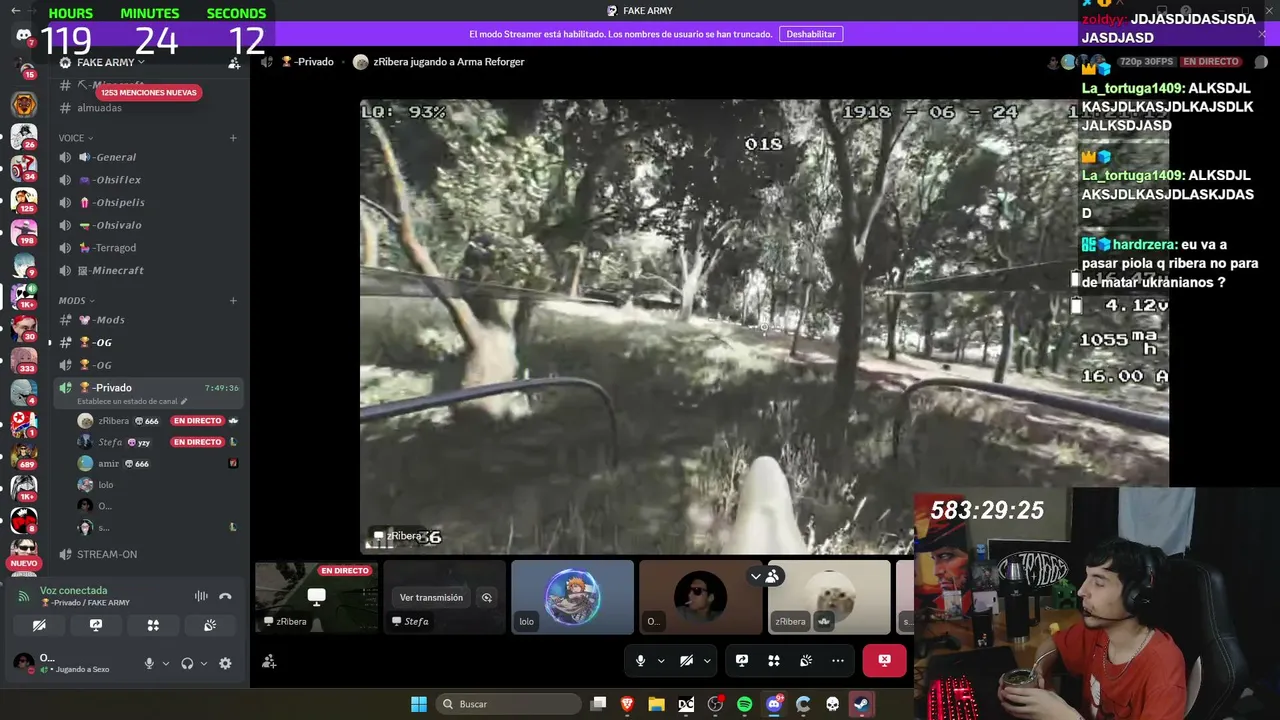
Task: Click the Deshabilitar streamer mode button
Action: (811, 34)
